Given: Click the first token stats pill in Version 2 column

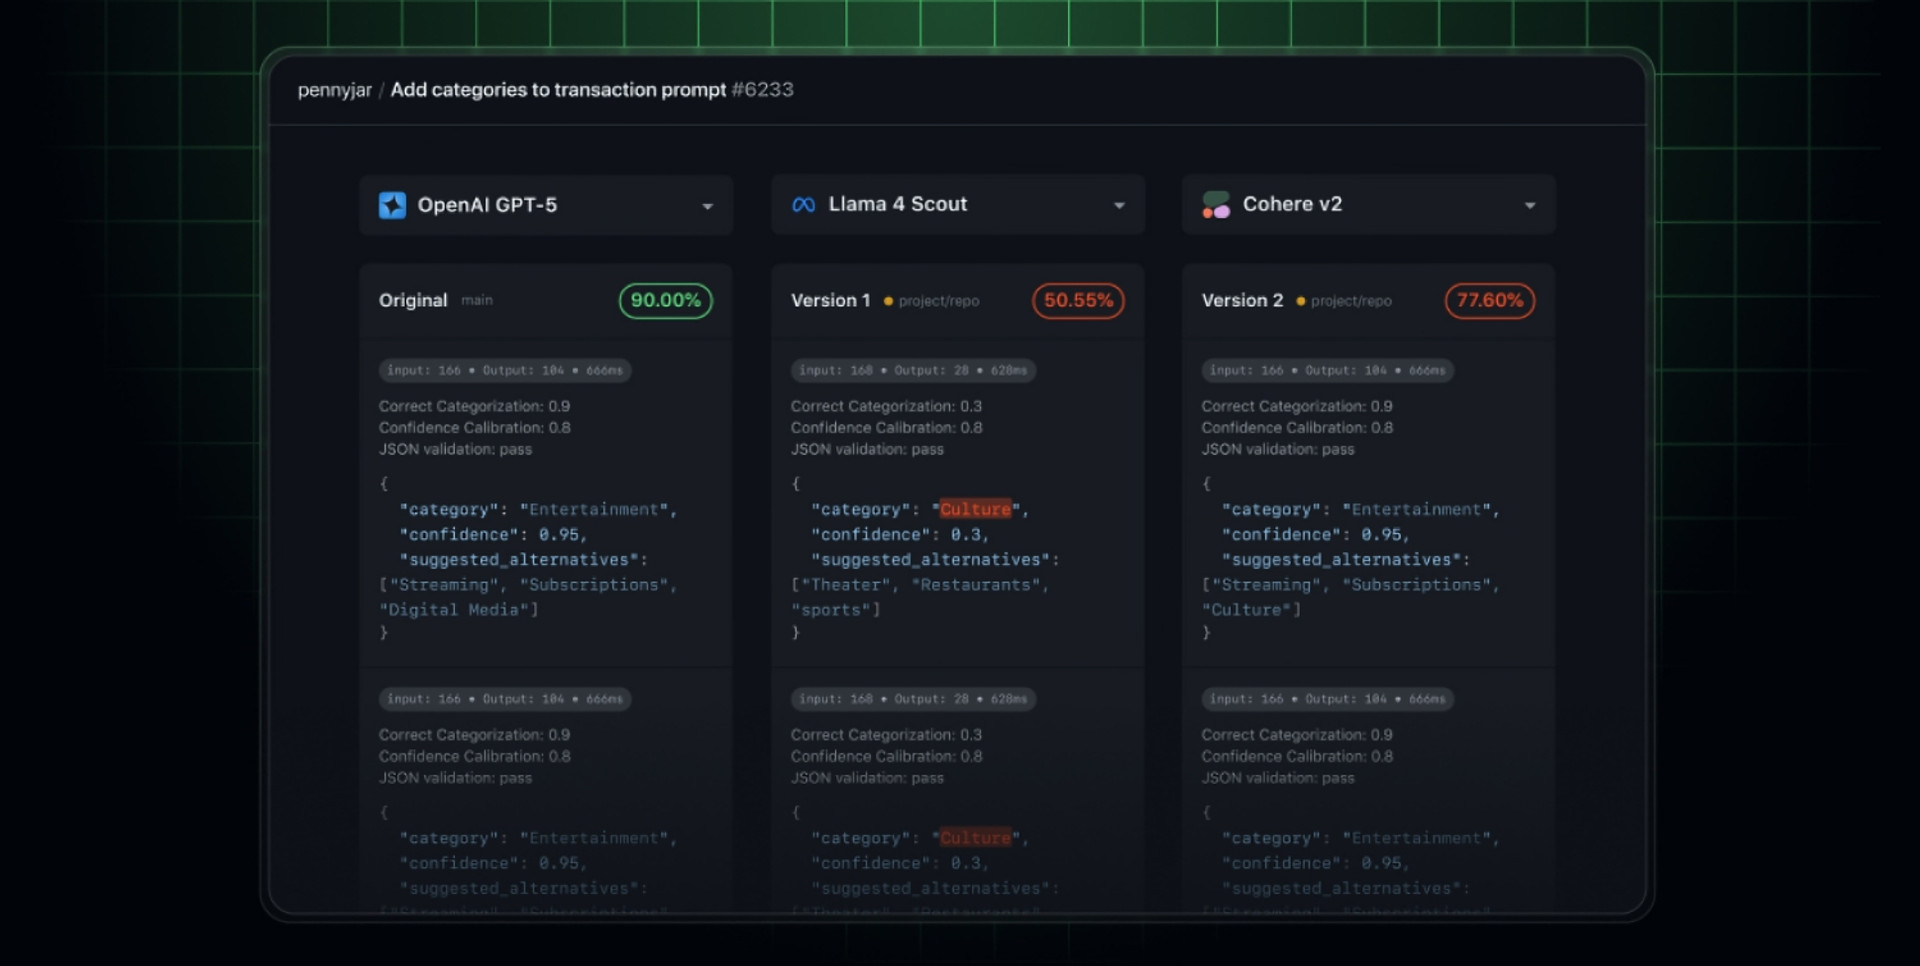Looking at the screenshot, I should coord(1328,370).
